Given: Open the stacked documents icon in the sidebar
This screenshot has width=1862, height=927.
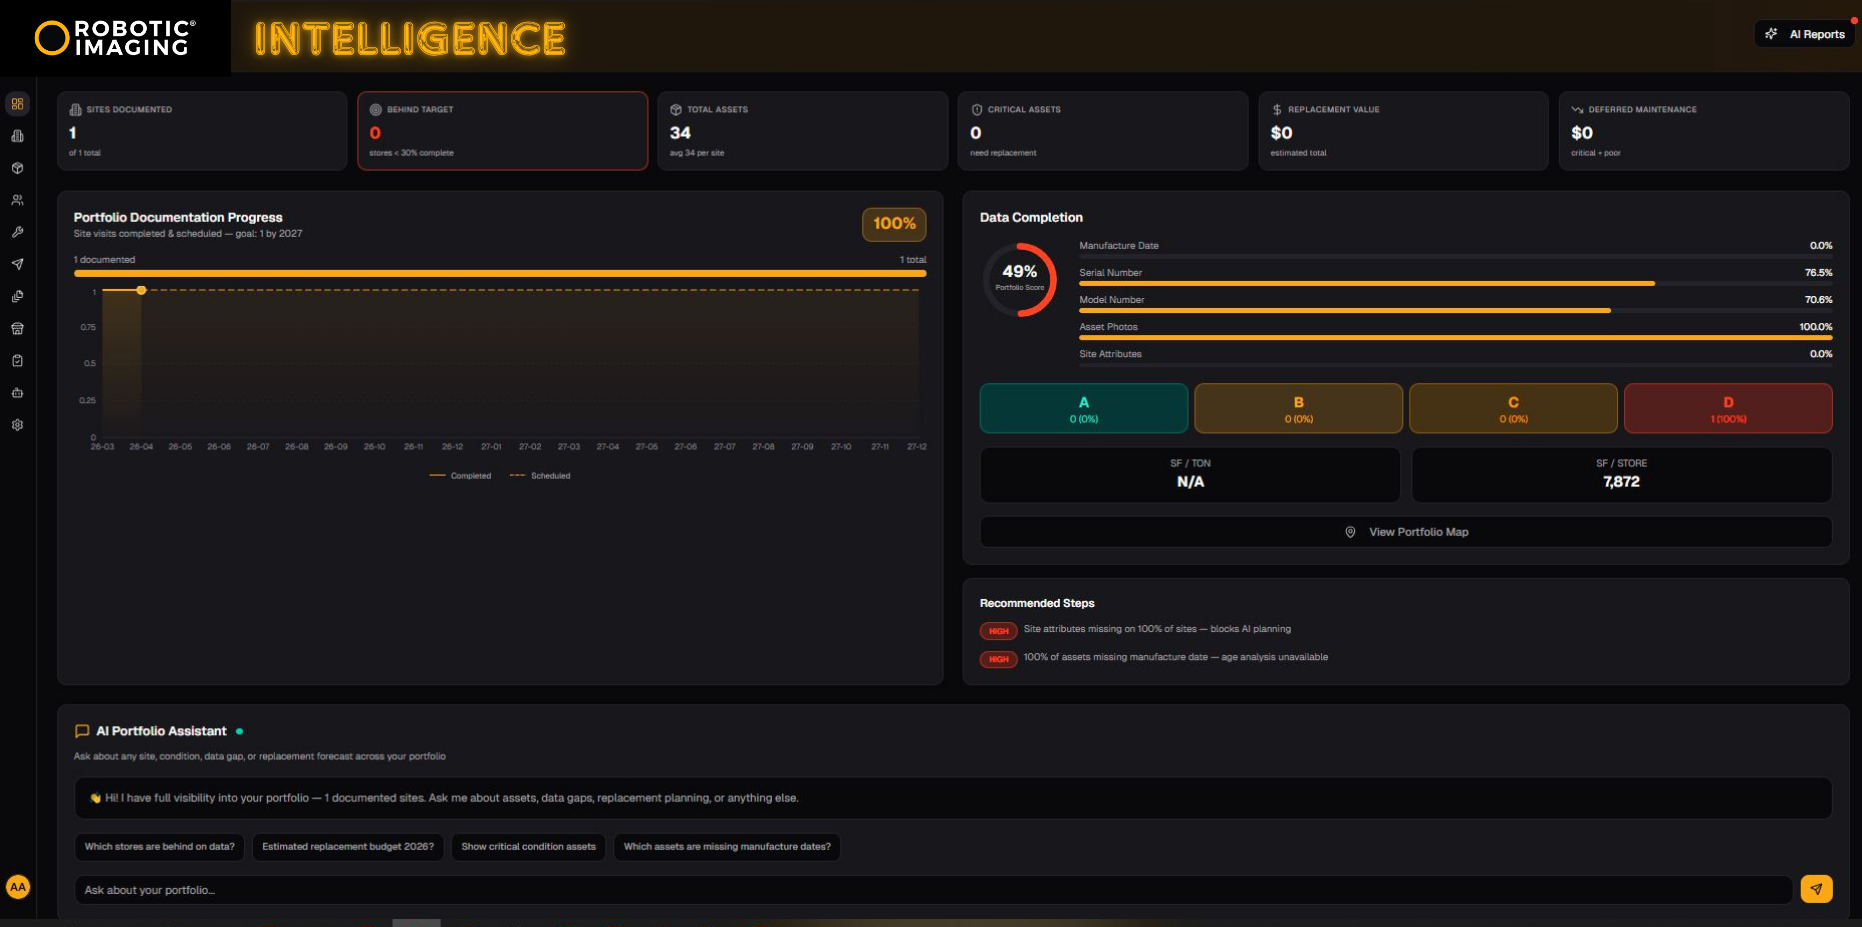Looking at the screenshot, I should point(17,296).
